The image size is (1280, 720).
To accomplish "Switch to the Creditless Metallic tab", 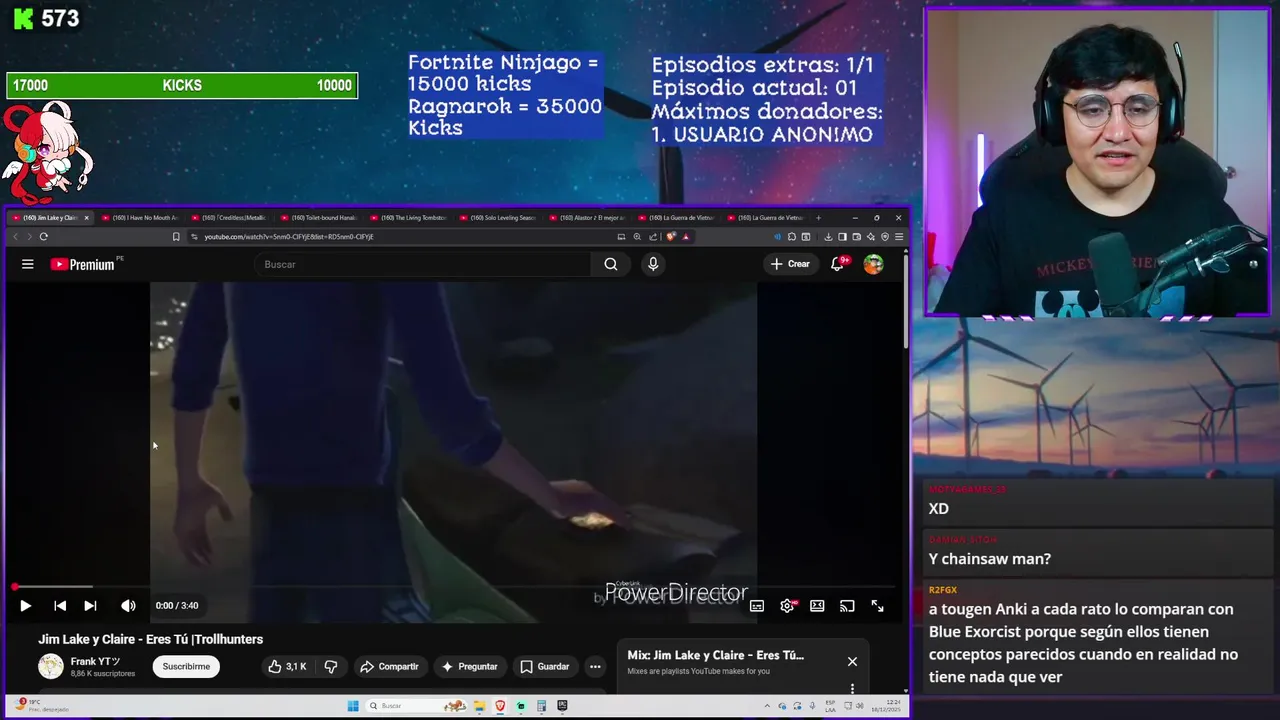I will coord(229,218).
